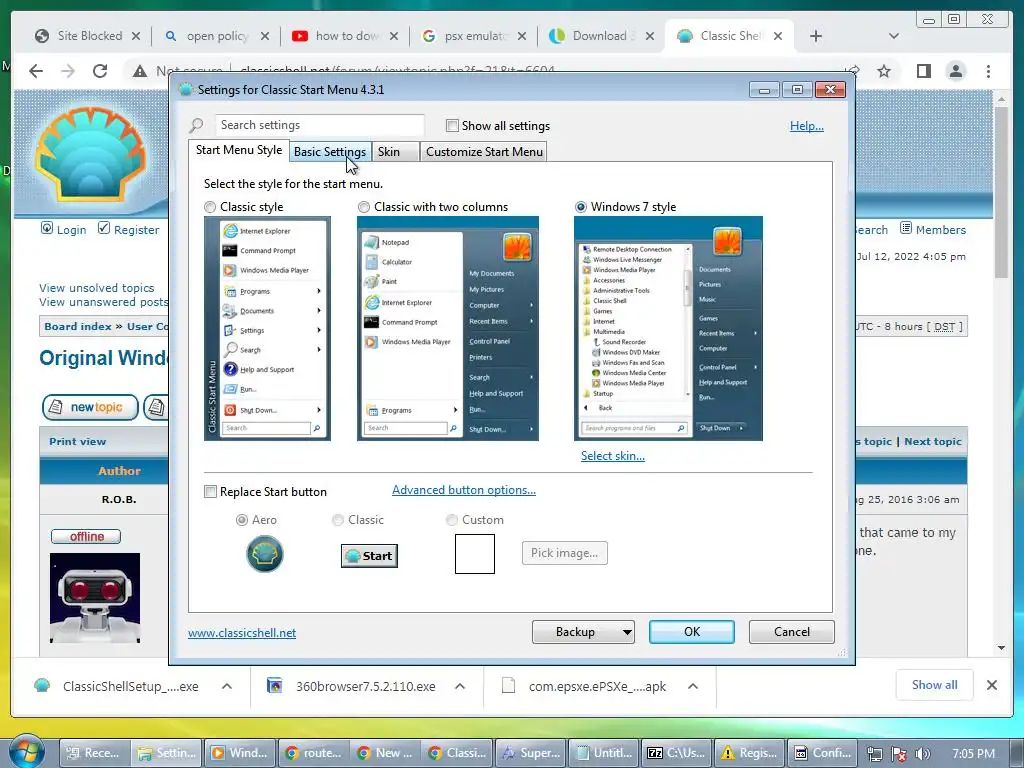Open Advanced button options link
The width and height of the screenshot is (1024, 768).
[464, 490]
